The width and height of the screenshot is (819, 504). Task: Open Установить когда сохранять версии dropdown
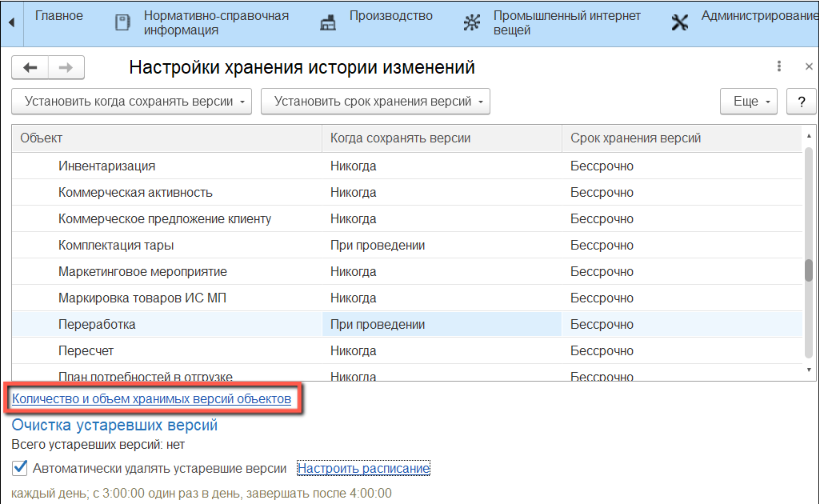tap(130, 101)
